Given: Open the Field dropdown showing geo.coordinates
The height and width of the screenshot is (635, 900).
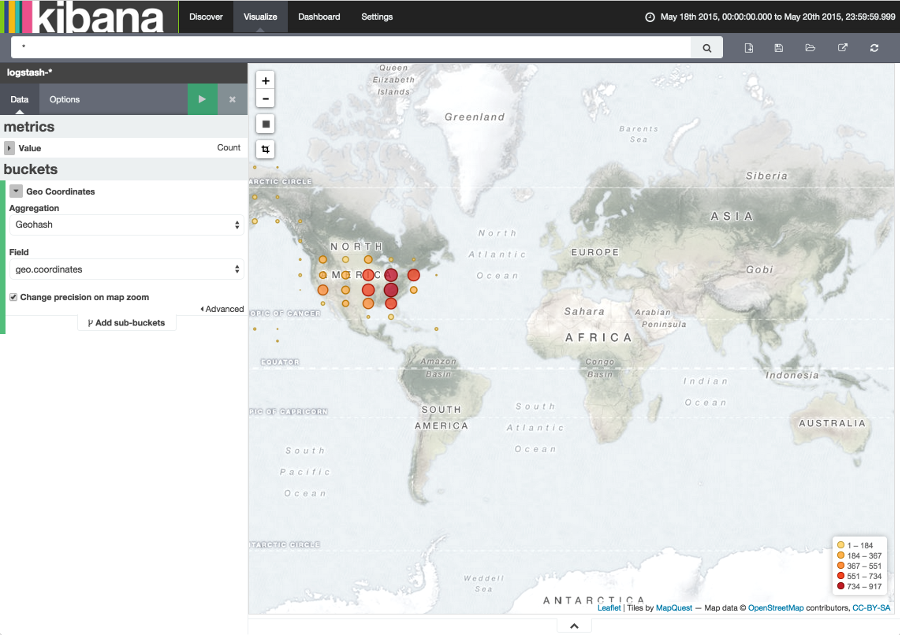Looking at the screenshot, I should tap(124, 268).
